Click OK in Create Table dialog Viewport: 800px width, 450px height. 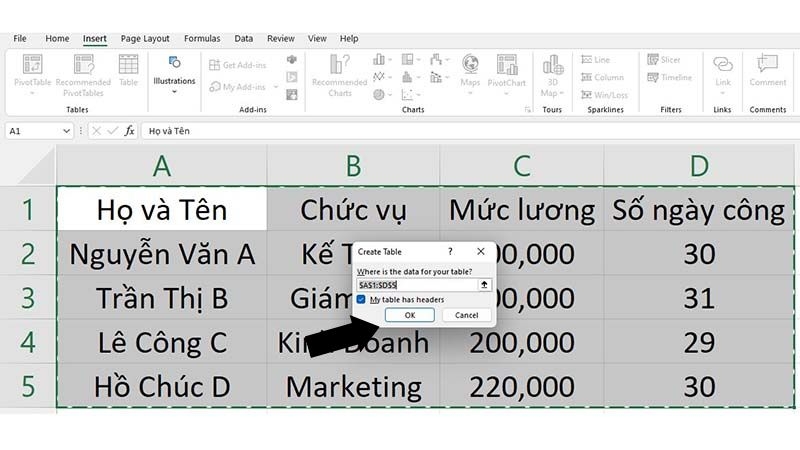coord(410,315)
